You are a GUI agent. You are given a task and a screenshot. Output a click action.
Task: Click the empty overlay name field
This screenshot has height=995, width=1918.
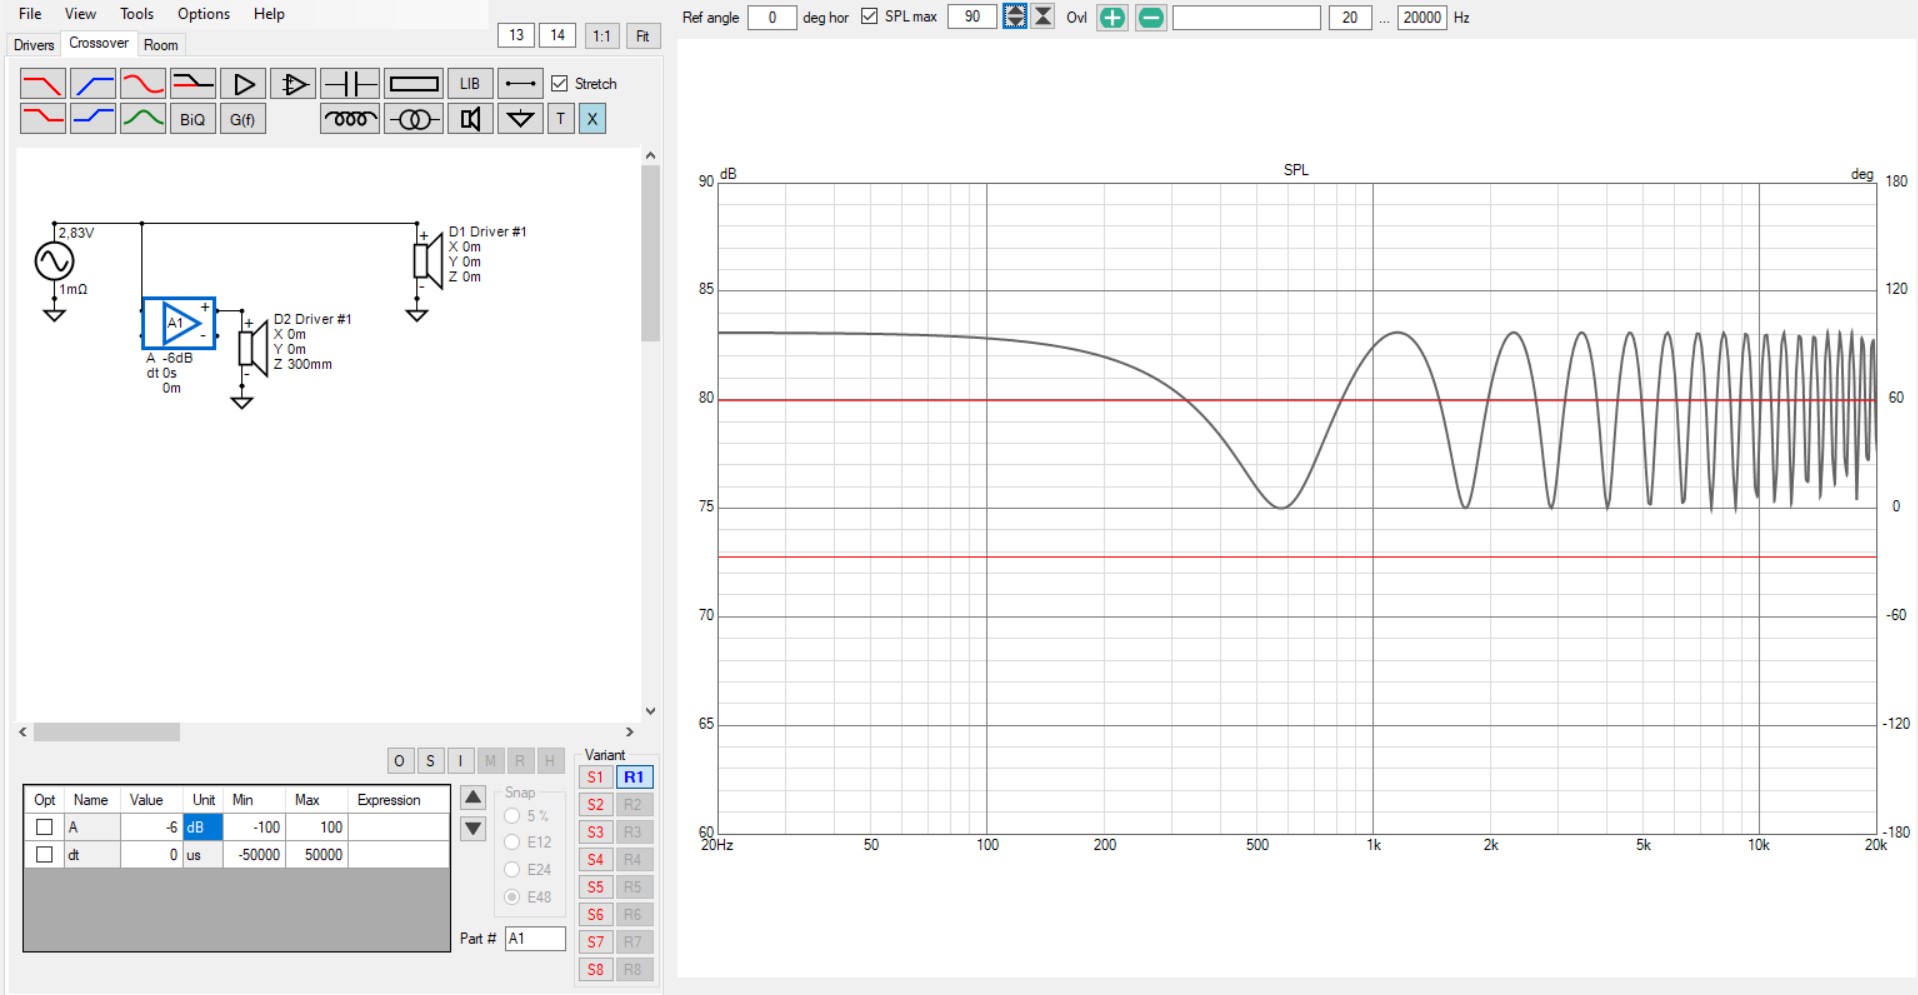(x=1247, y=17)
